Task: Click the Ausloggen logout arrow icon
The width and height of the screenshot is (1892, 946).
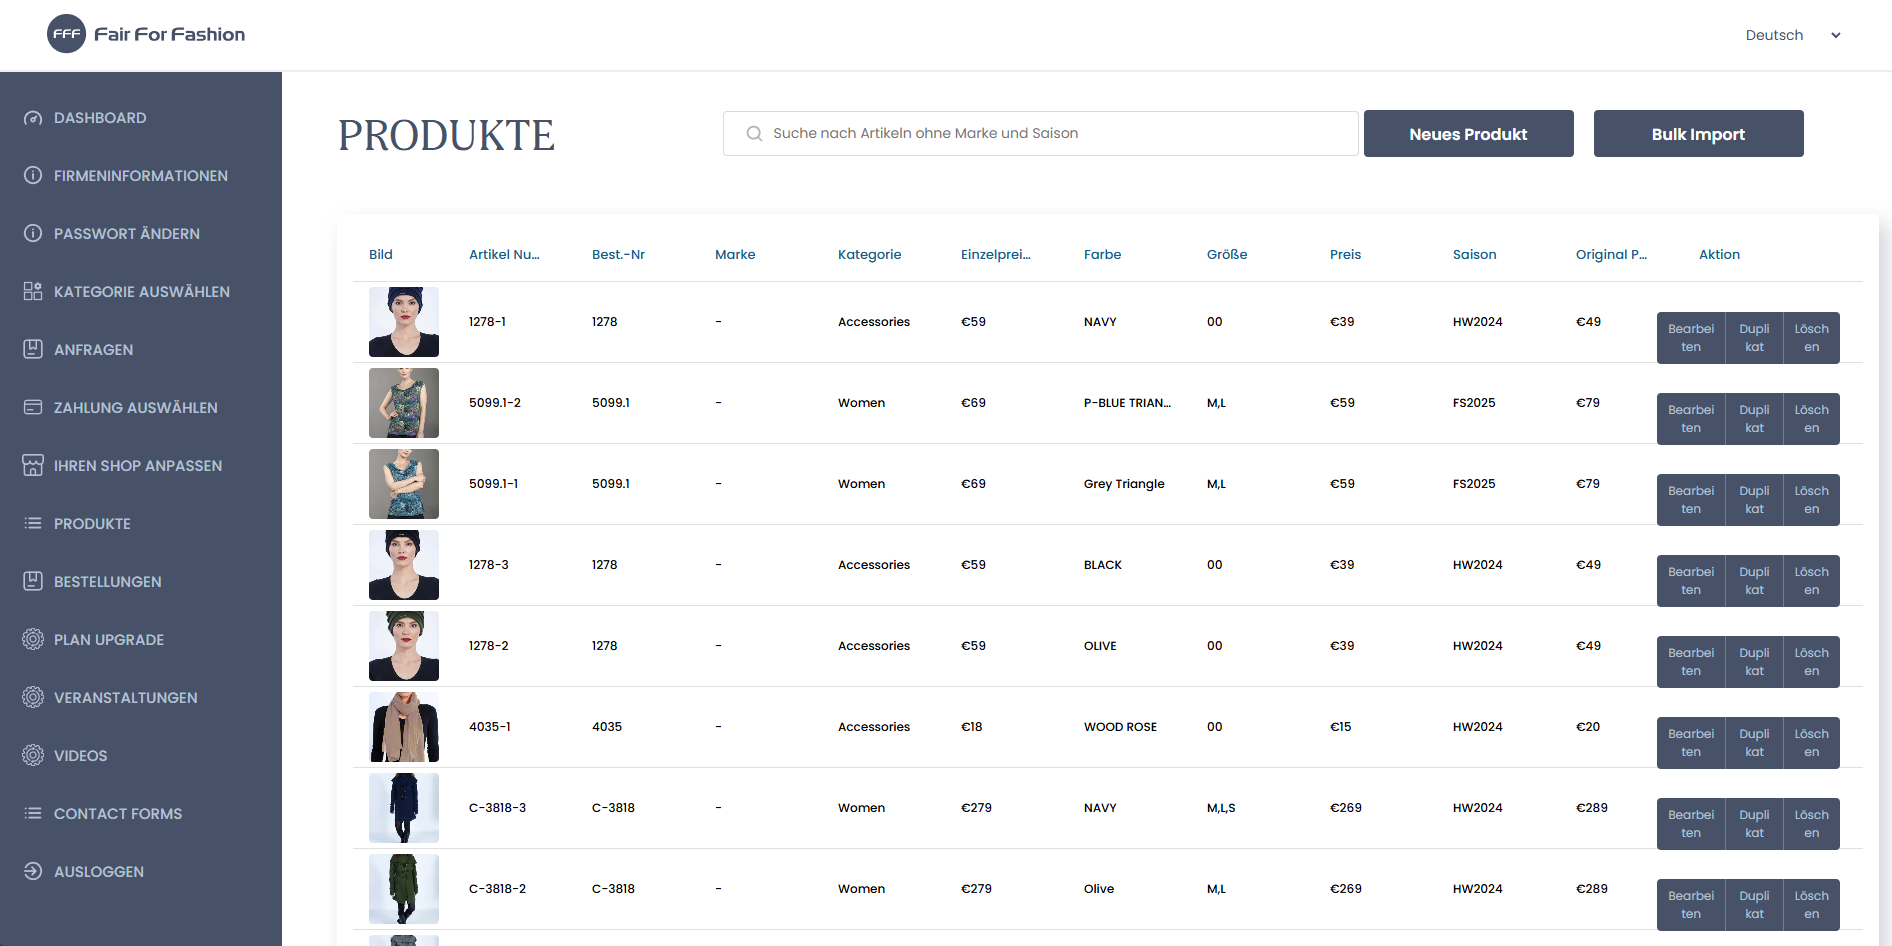Action: click(33, 872)
